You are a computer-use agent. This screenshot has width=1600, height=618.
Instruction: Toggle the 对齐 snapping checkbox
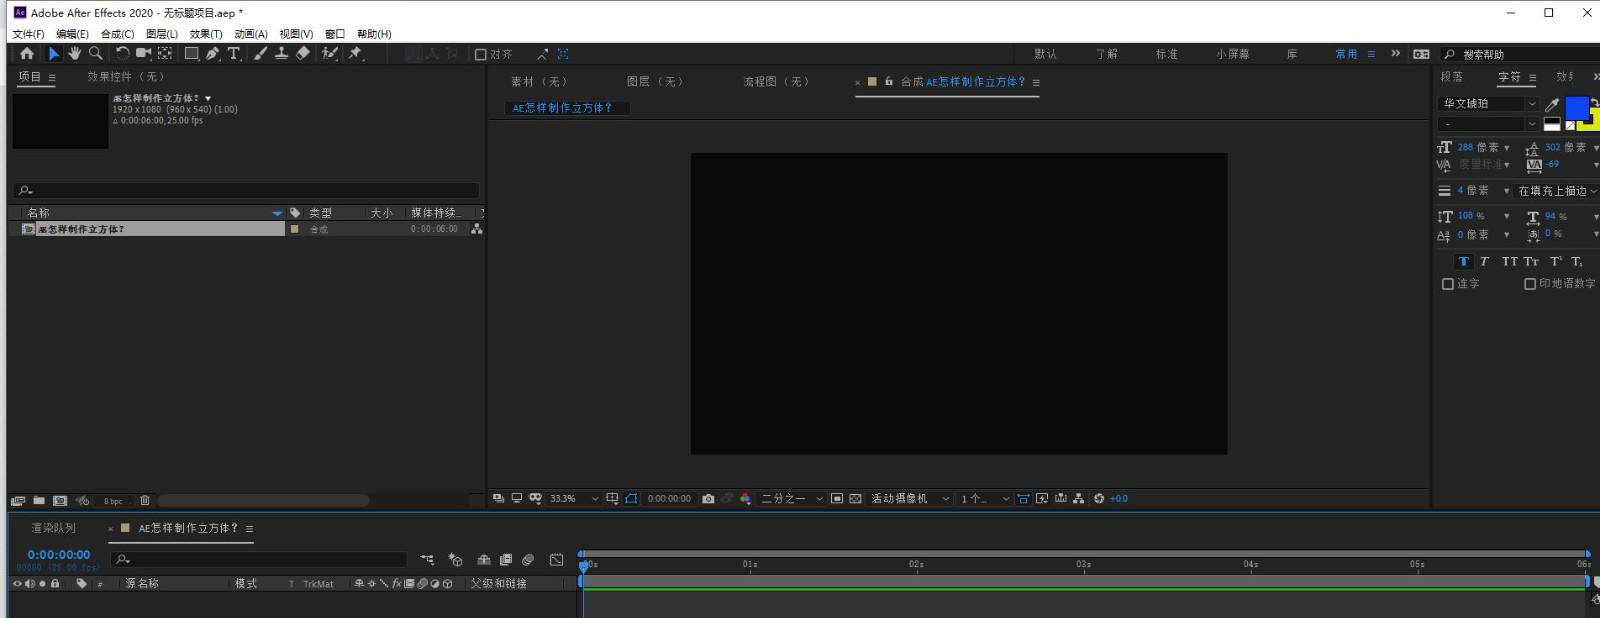tap(481, 54)
